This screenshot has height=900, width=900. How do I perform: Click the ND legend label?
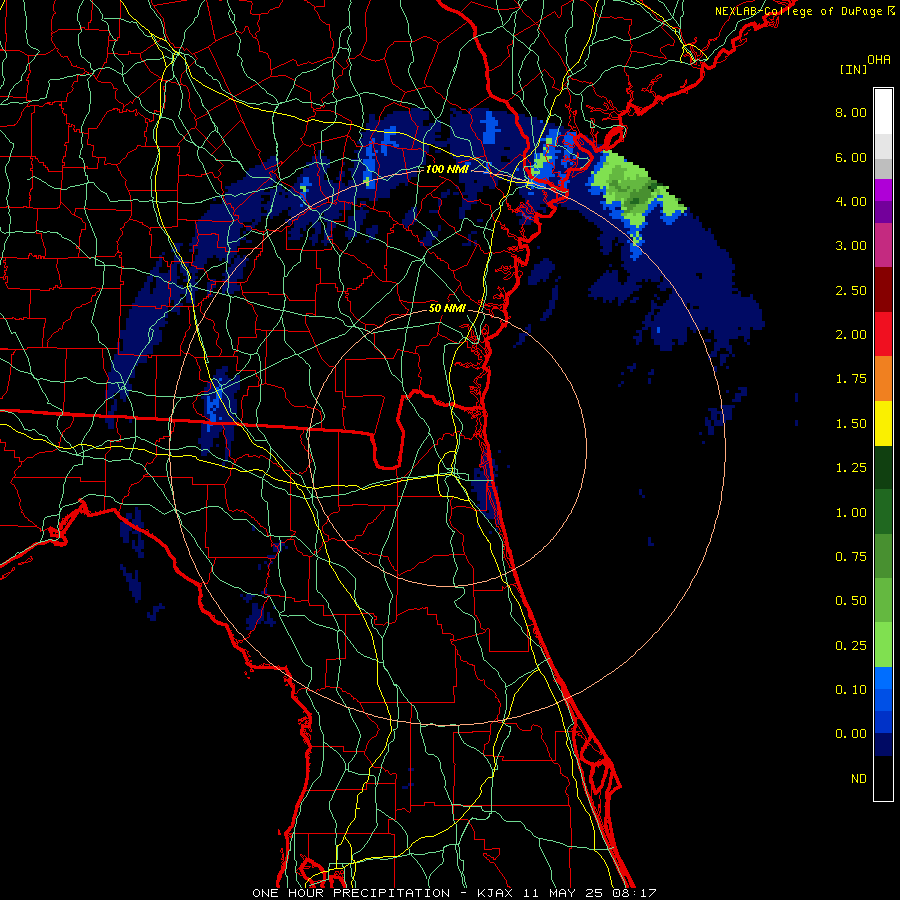(x=859, y=779)
